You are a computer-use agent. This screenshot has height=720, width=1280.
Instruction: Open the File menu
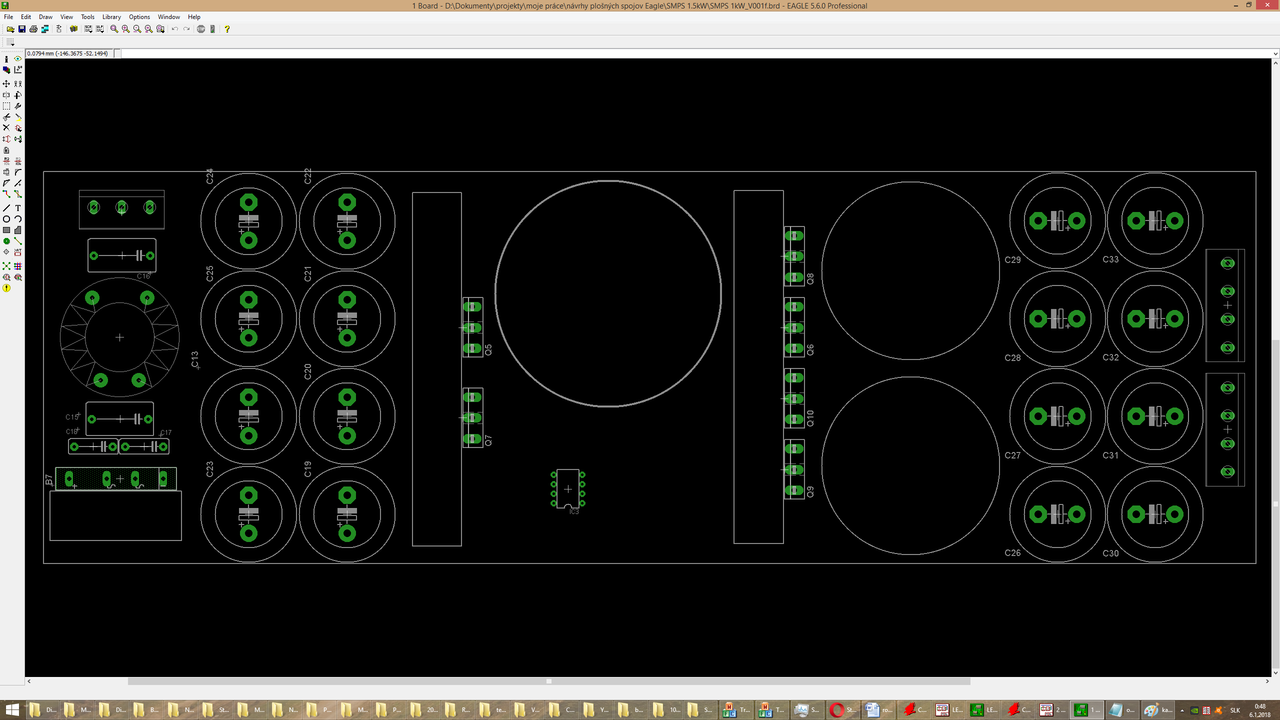click(x=9, y=17)
